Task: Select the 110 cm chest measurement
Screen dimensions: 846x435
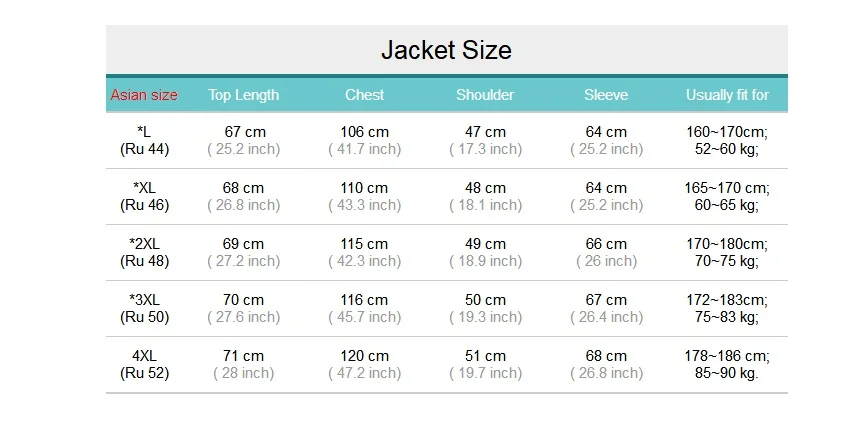Action: click(x=364, y=188)
